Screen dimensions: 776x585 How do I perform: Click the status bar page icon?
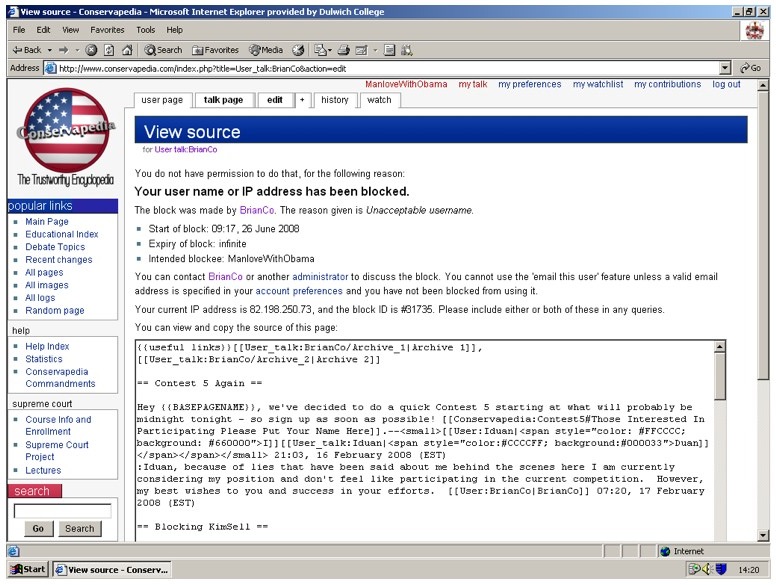coord(13,551)
